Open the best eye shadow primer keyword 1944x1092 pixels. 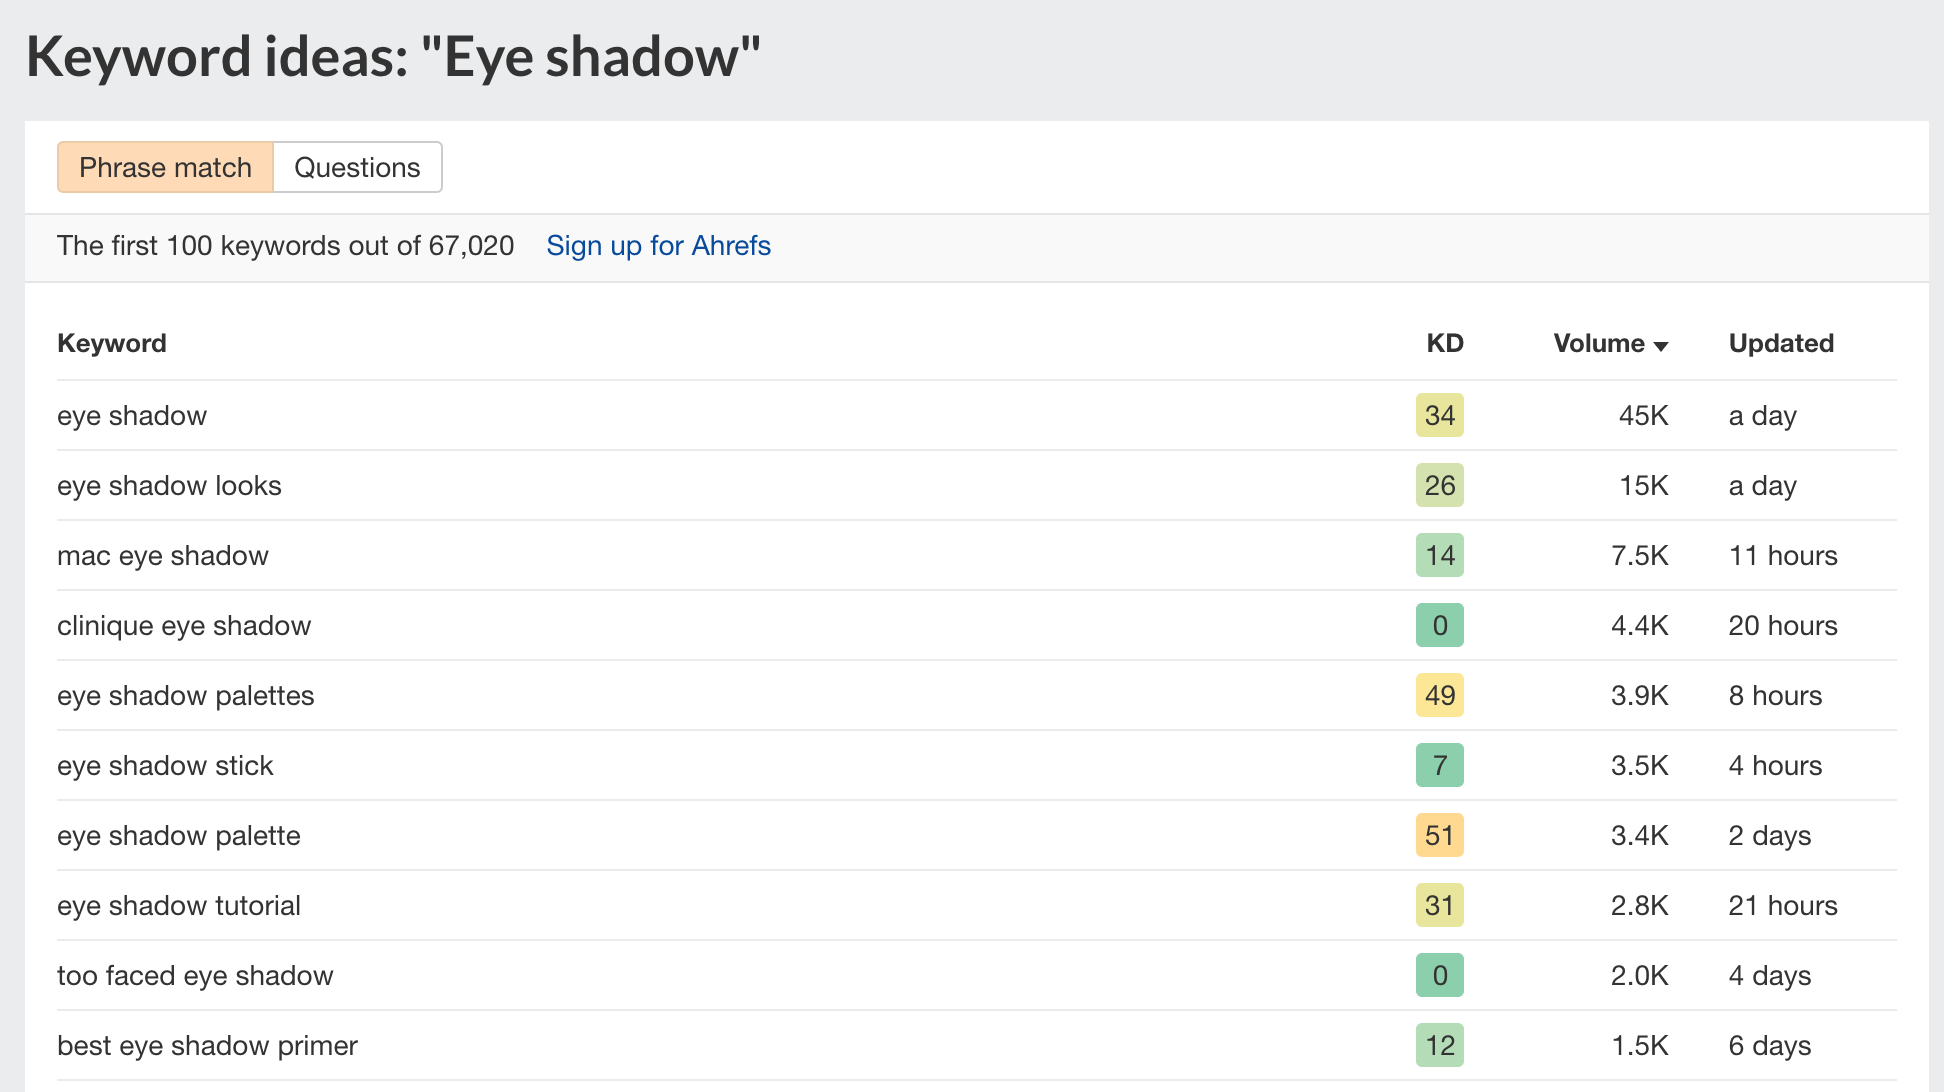pos(207,1045)
